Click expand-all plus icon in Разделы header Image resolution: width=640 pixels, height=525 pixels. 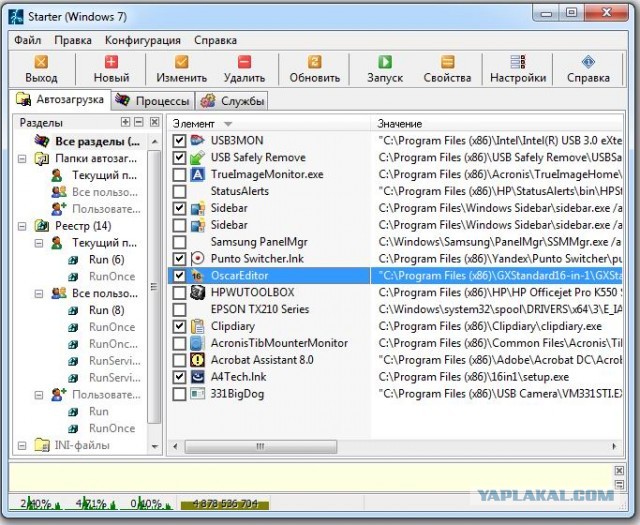(x=126, y=122)
